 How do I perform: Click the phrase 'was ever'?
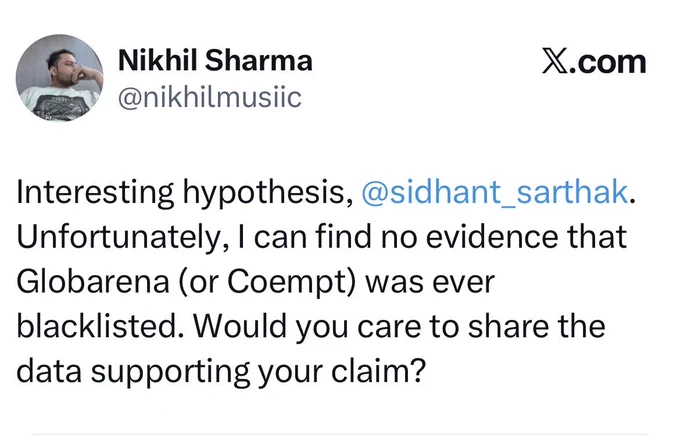[429, 283]
